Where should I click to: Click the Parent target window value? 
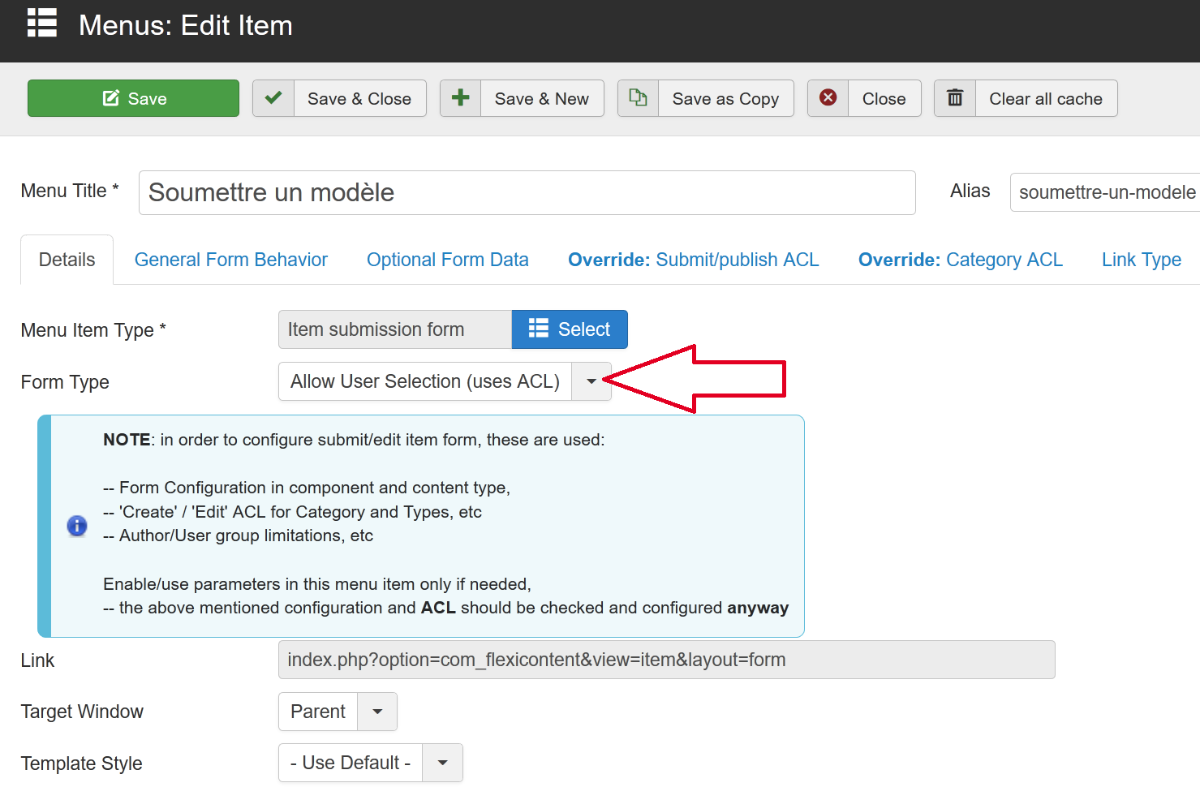pyautogui.click(x=318, y=712)
